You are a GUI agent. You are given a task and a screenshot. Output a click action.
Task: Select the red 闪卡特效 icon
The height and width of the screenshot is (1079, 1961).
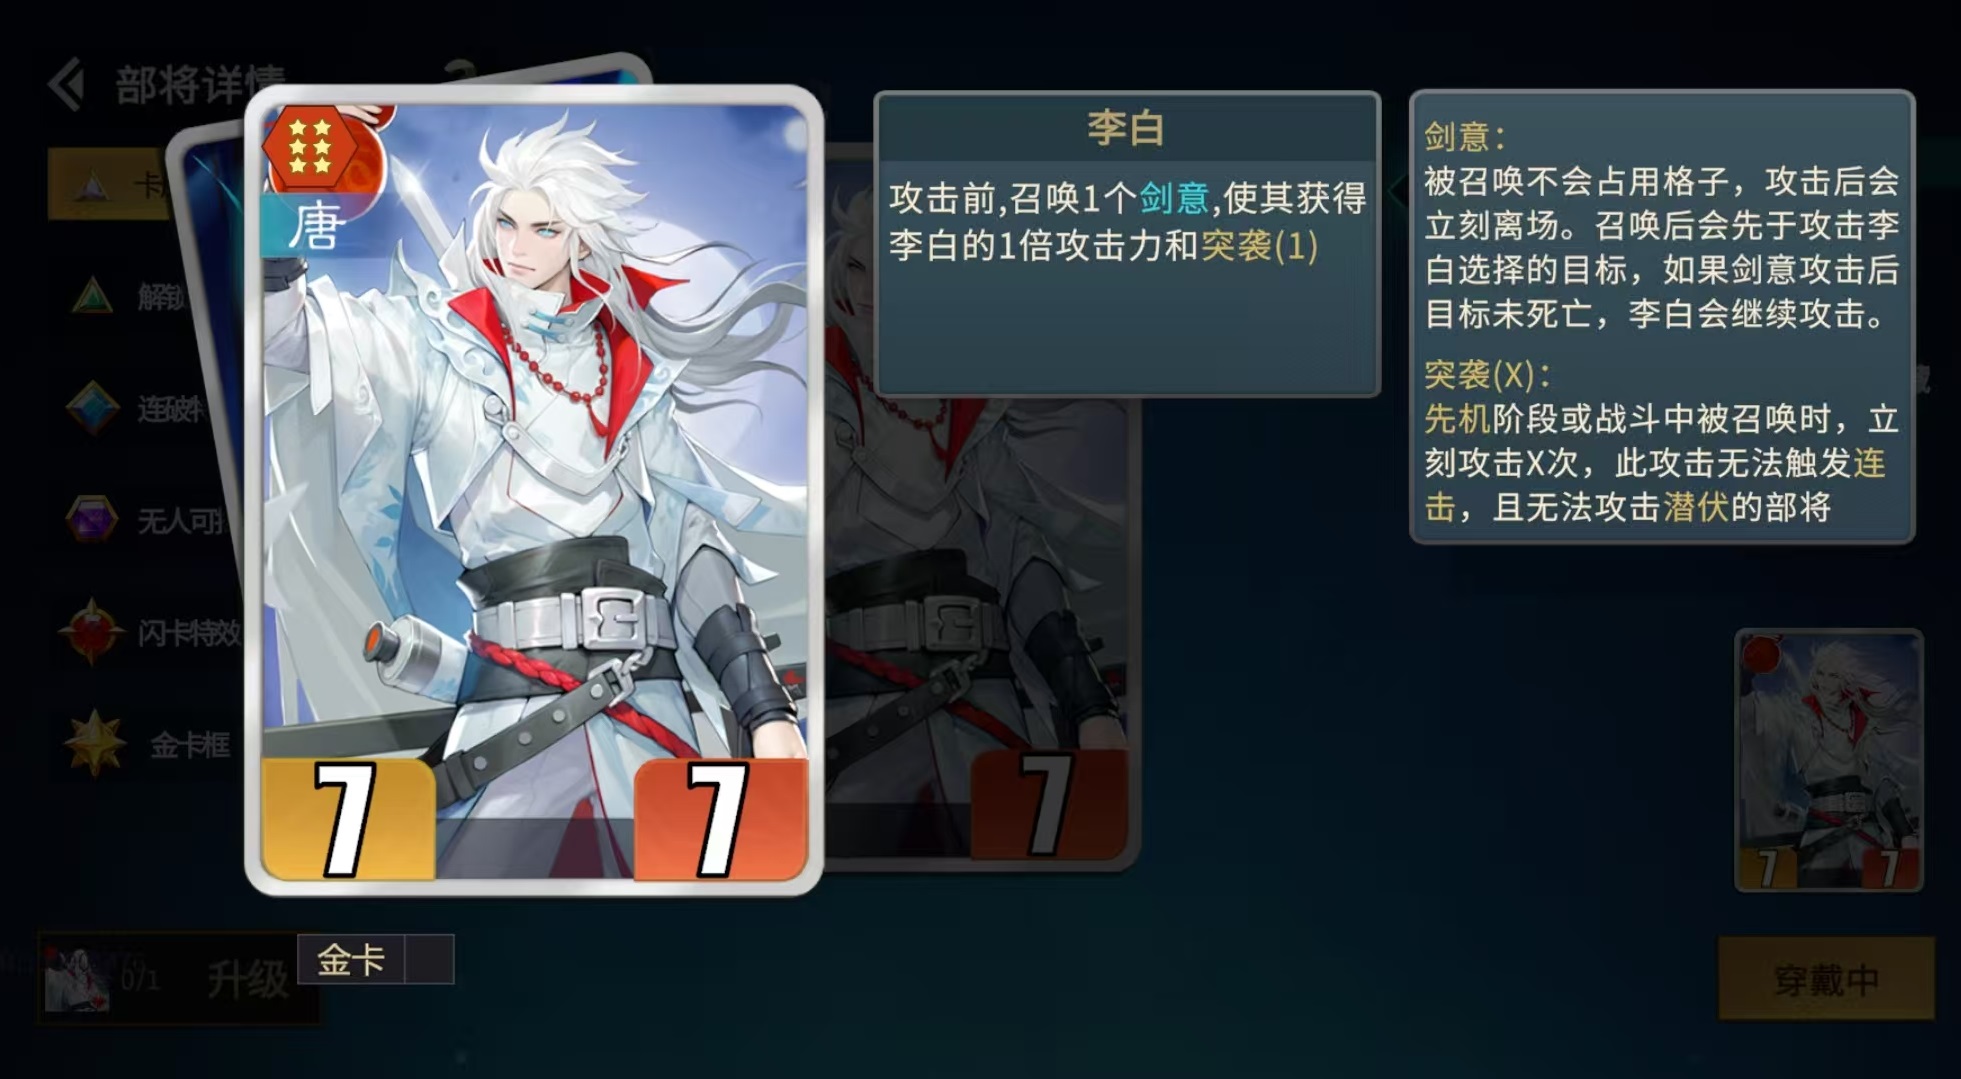click(91, 632)
